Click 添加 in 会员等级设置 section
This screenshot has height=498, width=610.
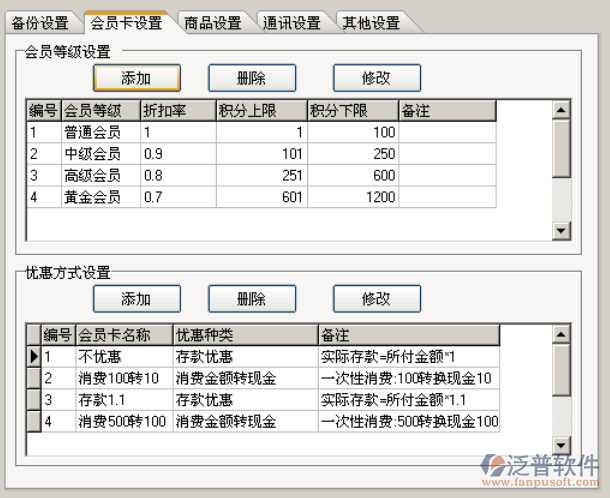click(x=136, y=78)
